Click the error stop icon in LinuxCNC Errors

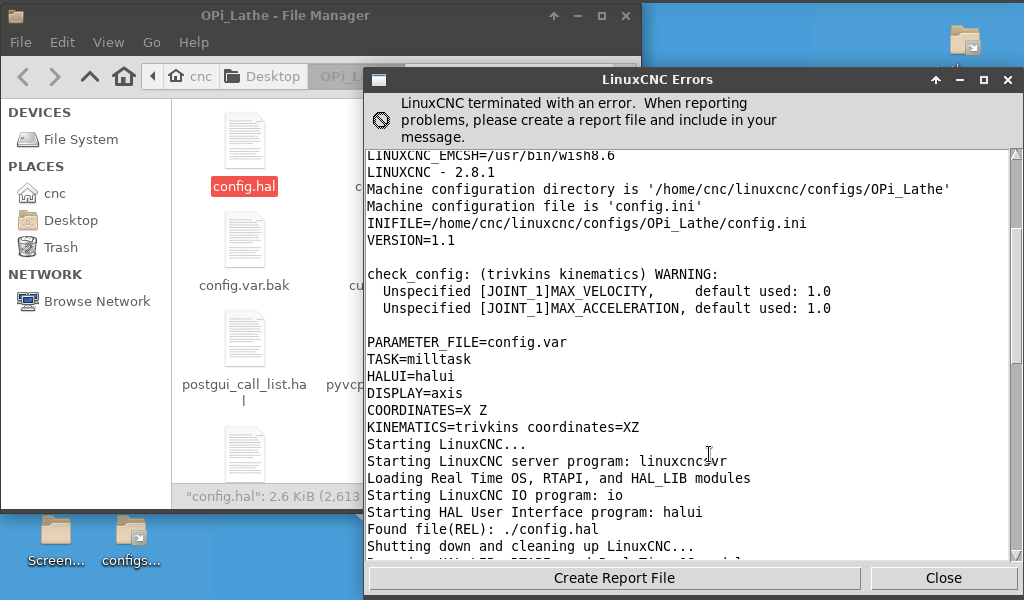click(381, 120)
